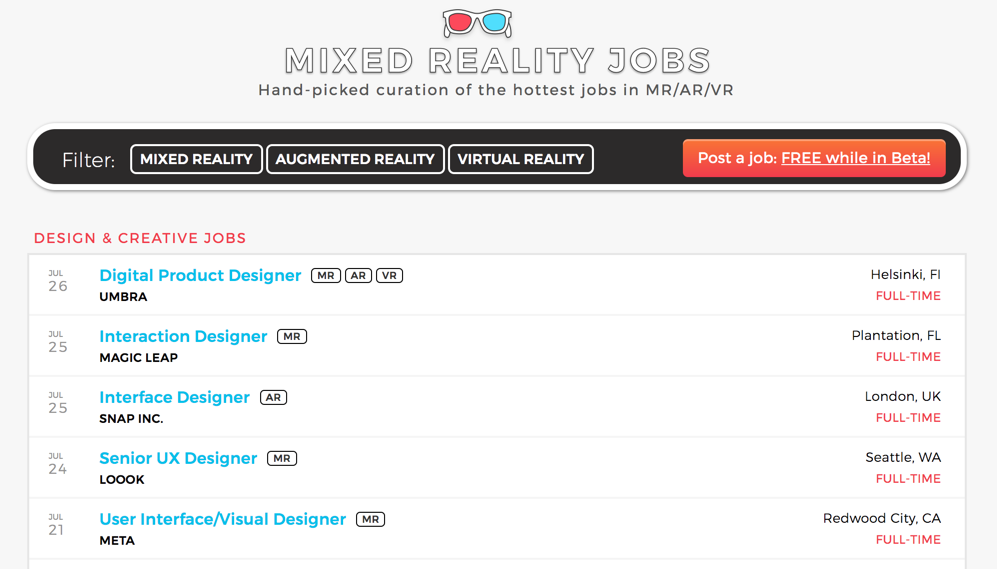This screenshot has width=997, height=569.
Task: Click MR tag beside User Interface/Visual Designer
Action: tap(371, 519)
